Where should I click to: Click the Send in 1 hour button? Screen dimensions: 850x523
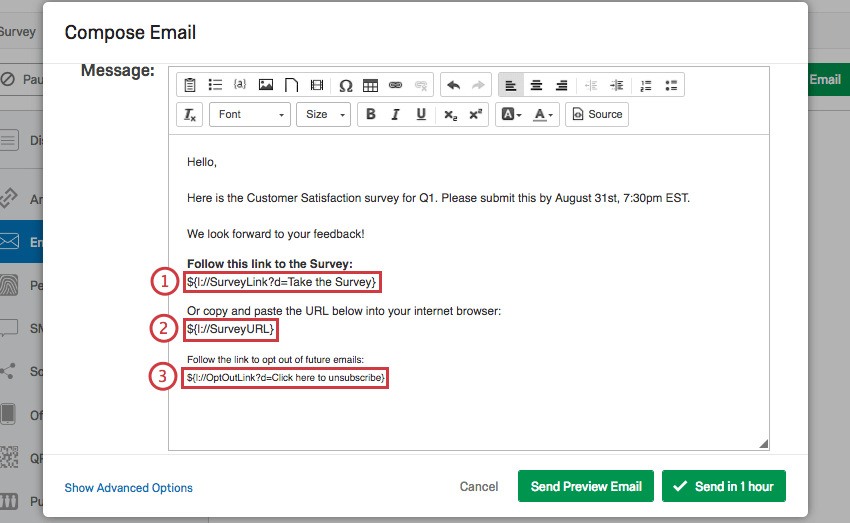(724, 486)
